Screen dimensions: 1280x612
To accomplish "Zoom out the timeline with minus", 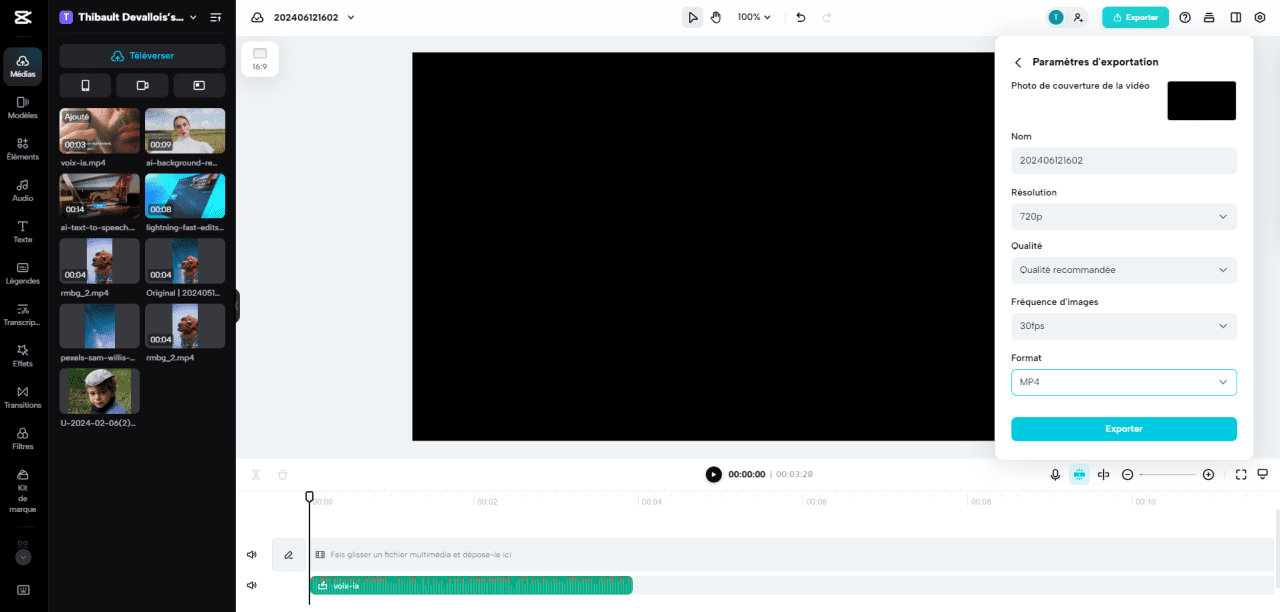I will [1128, 474].
